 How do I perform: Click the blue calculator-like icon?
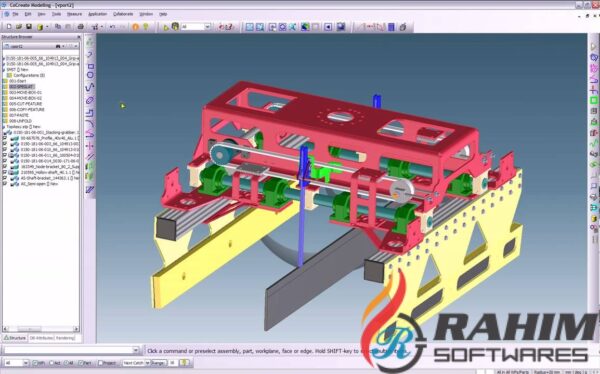[x=391, y=27]
